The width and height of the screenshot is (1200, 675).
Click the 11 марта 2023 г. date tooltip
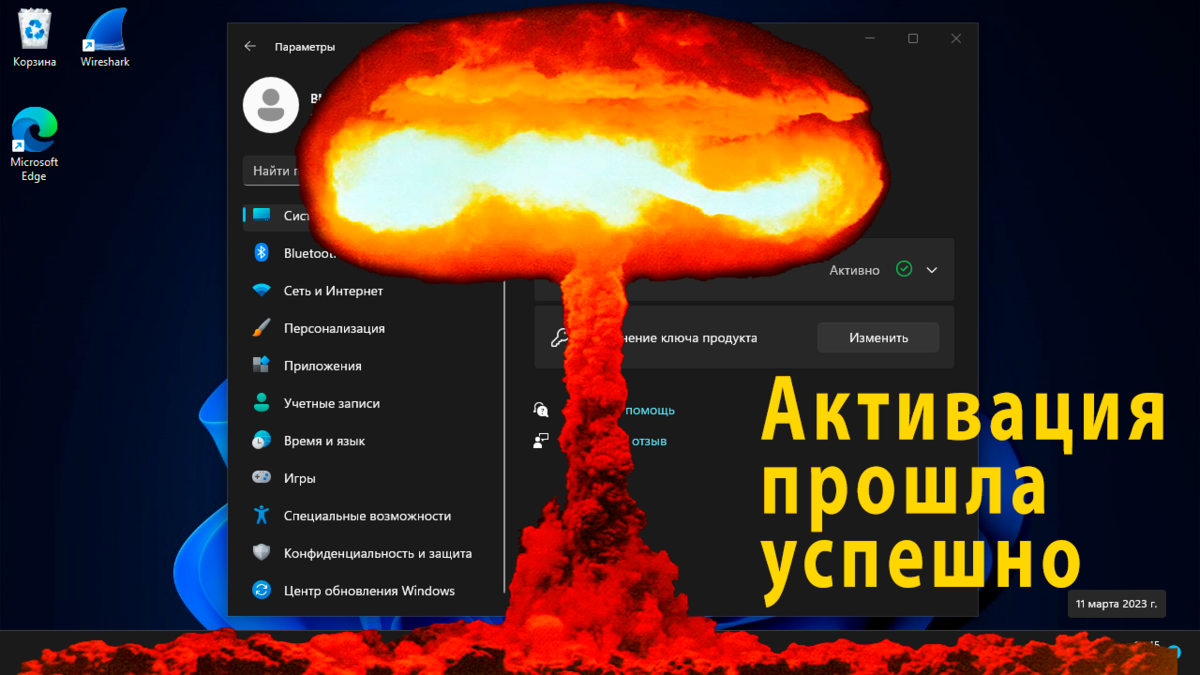coord(1117,604)
